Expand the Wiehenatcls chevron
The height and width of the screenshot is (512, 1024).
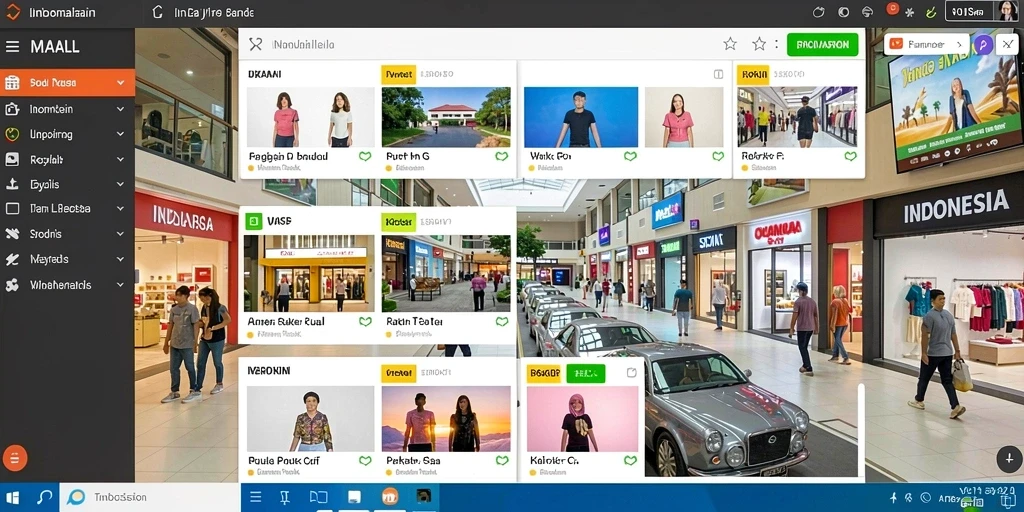120,285
